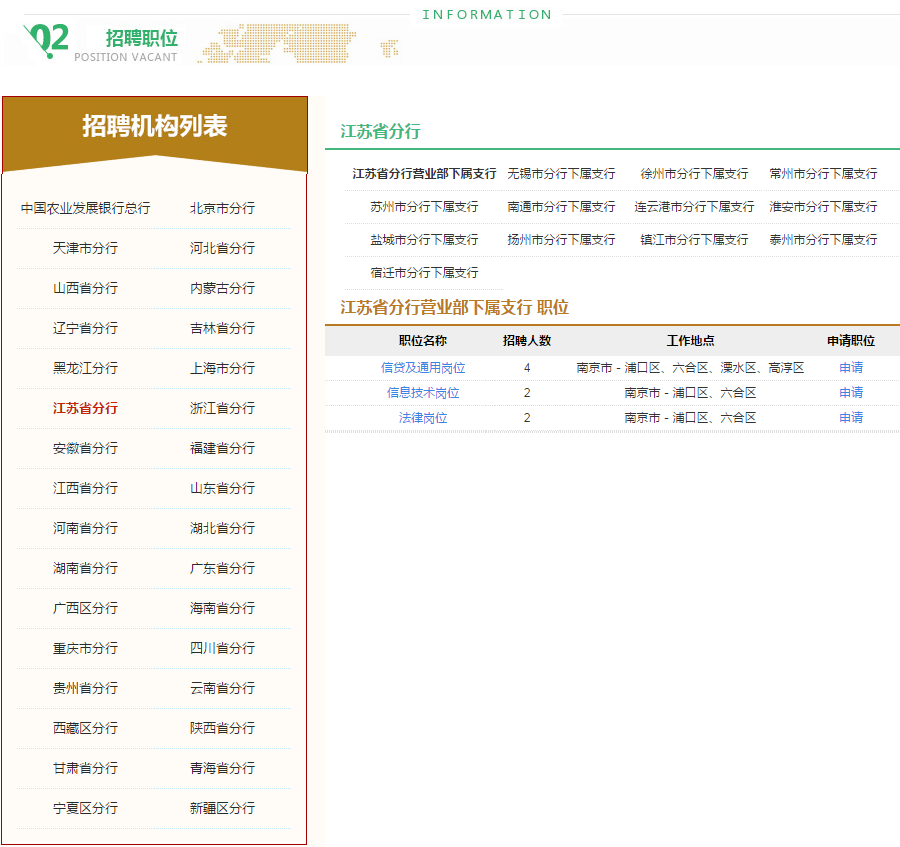This screenshot has height=847, width=900.
Task: Click the 02 section logo icon
Action: pos(47,40)
